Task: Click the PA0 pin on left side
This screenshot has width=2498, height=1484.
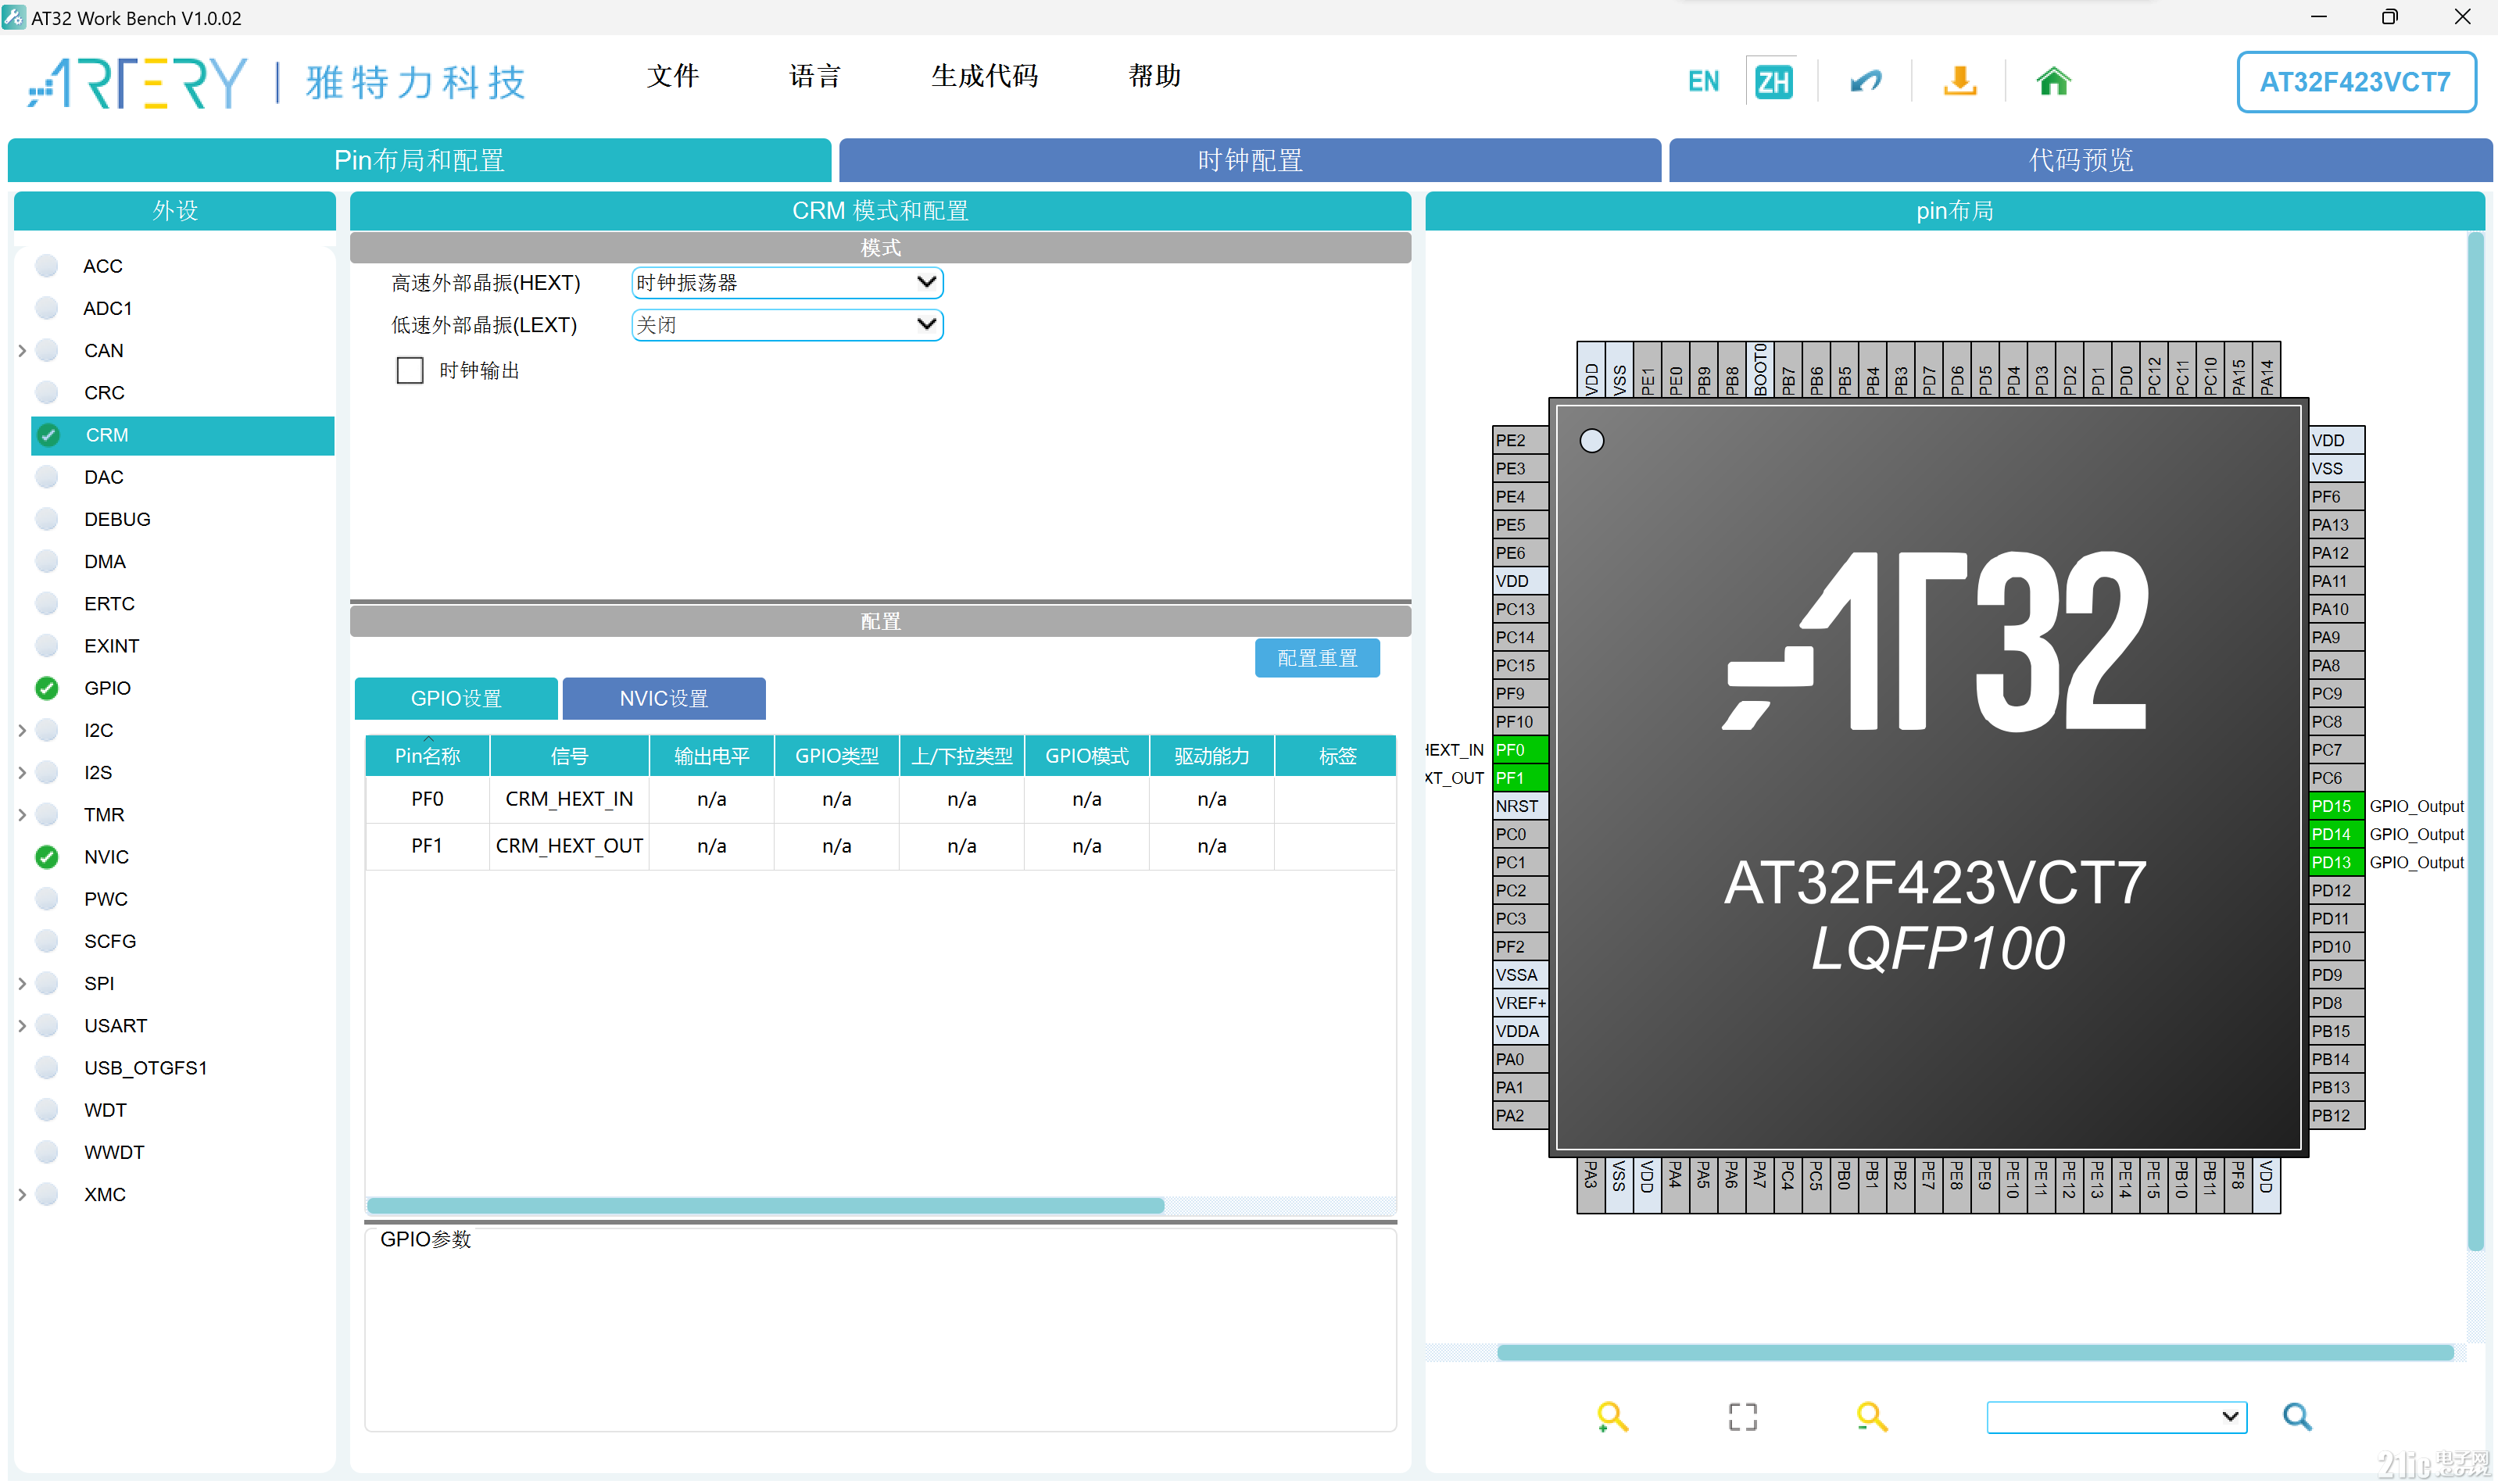Action: click(x=1519, y=1059)
